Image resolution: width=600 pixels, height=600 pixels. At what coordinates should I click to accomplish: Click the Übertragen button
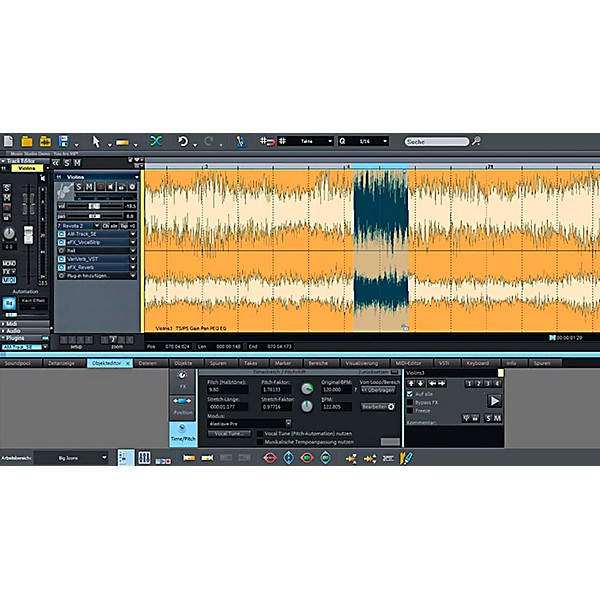pyautogui.click(x=378, y=390)
